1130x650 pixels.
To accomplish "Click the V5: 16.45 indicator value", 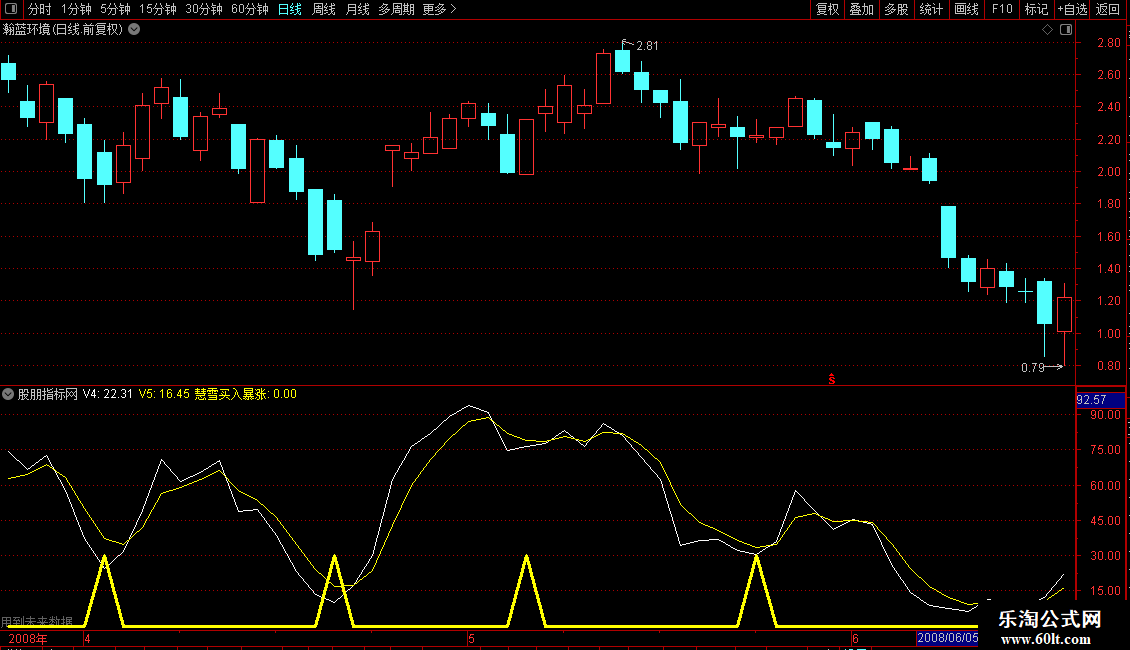I will point(164,394).
